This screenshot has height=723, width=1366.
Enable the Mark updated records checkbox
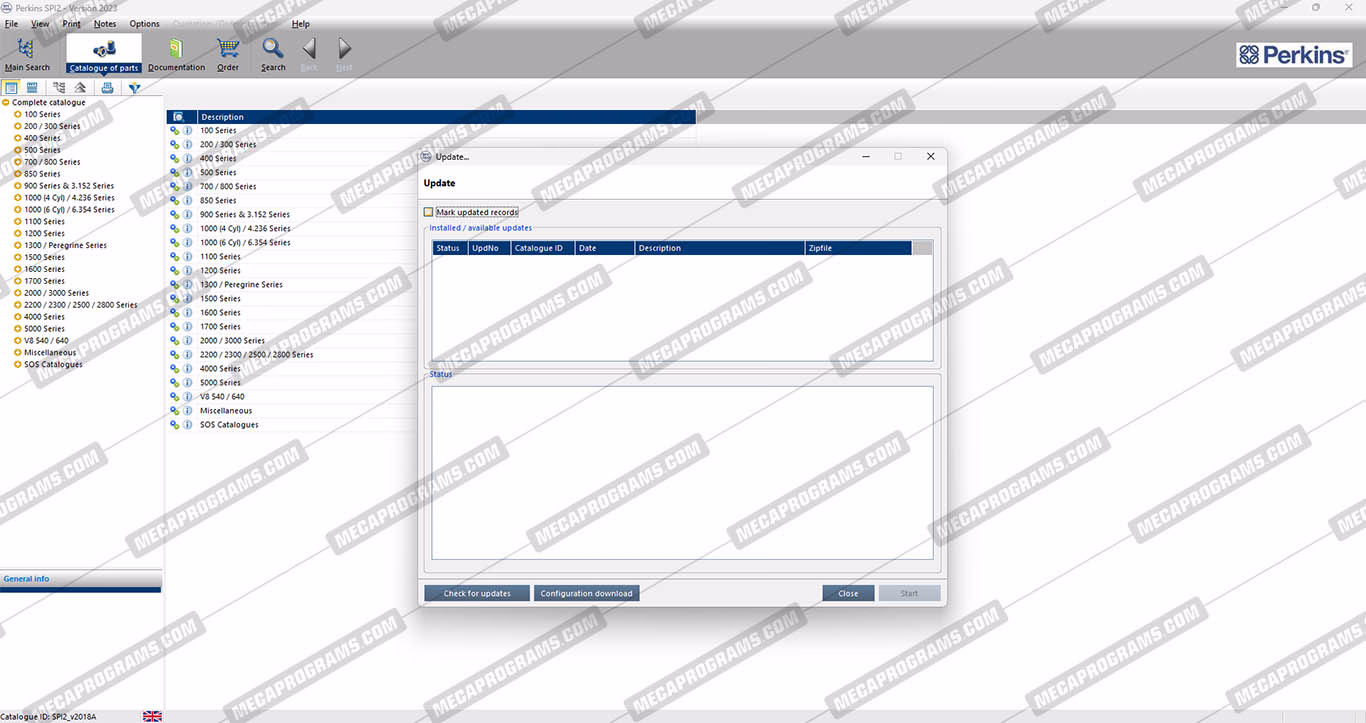pos(429,212)
